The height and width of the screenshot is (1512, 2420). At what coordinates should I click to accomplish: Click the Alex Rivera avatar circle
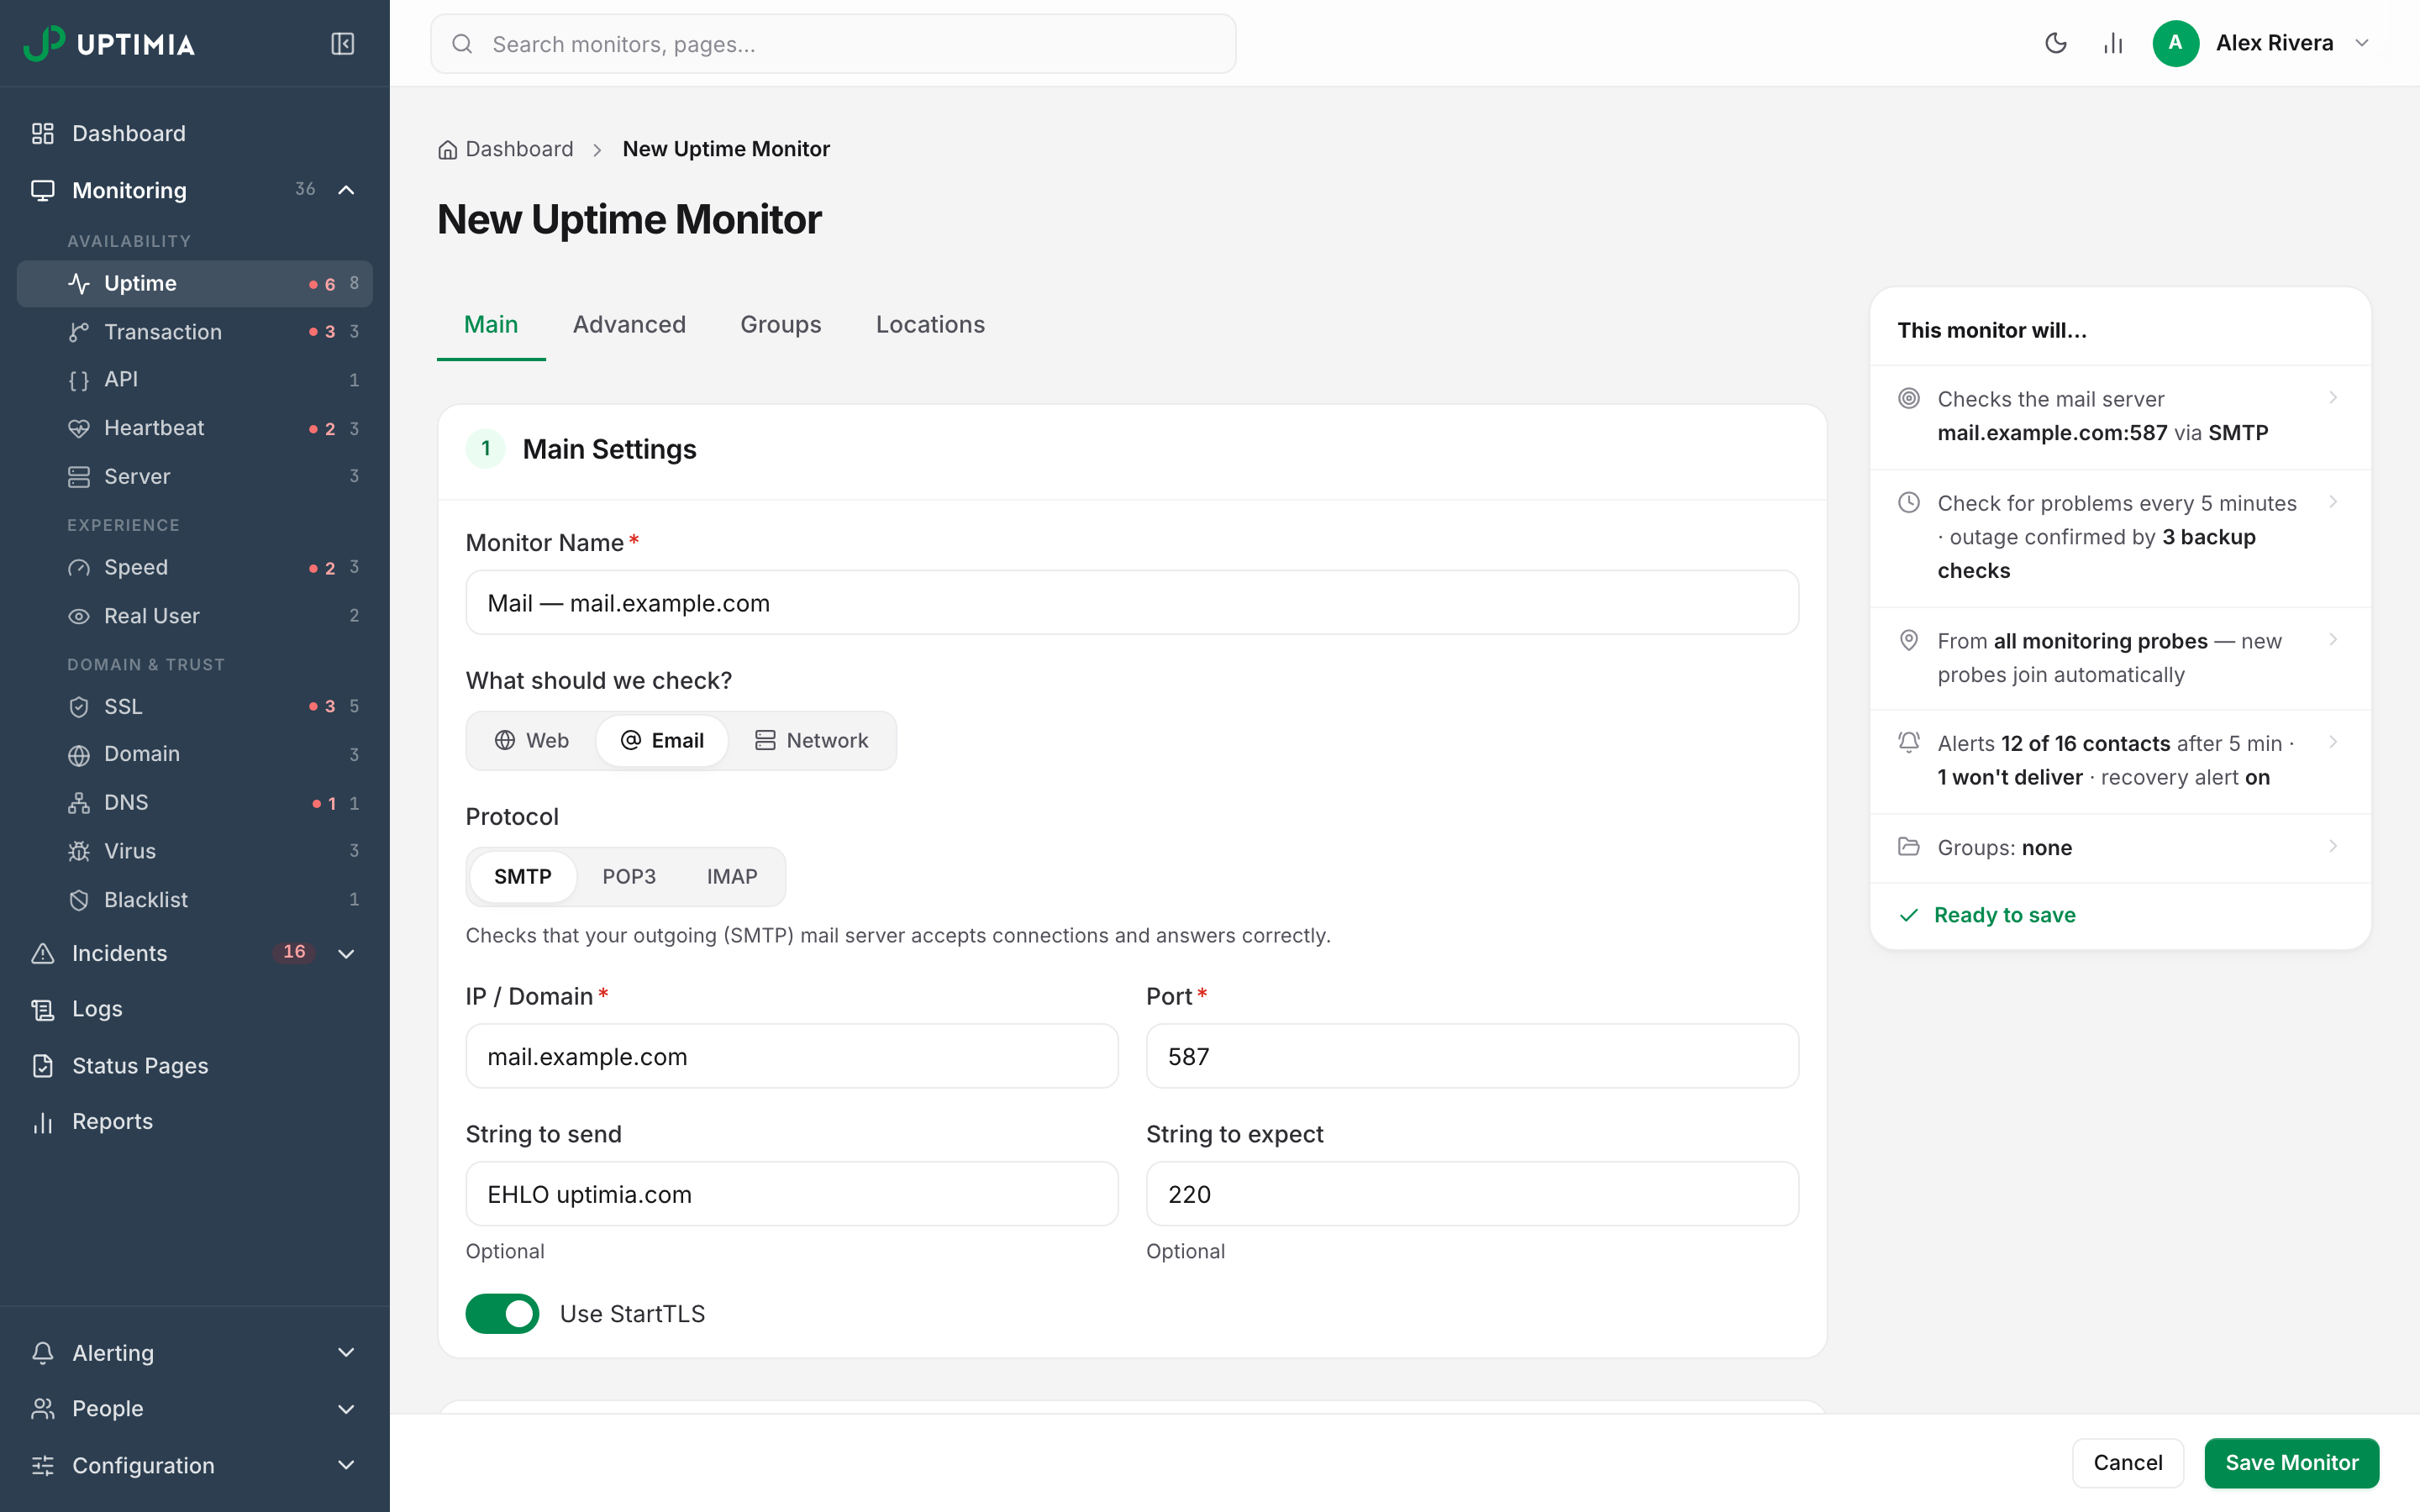click(x=2175, y=43)
